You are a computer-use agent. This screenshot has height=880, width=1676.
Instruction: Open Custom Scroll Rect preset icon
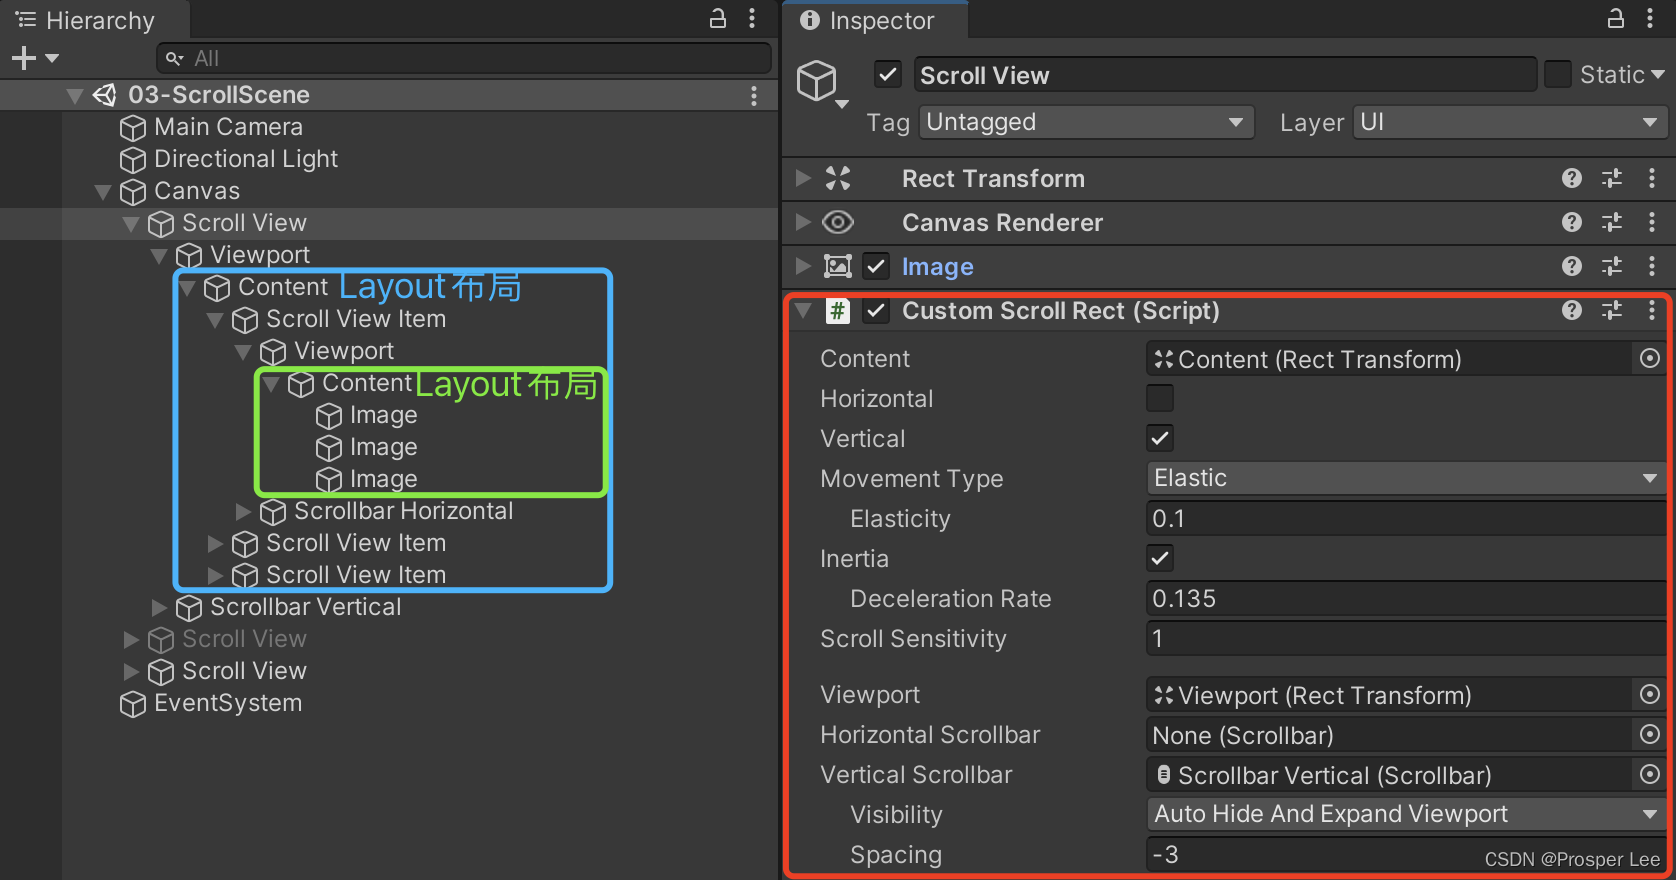(x=1612, y=310)
